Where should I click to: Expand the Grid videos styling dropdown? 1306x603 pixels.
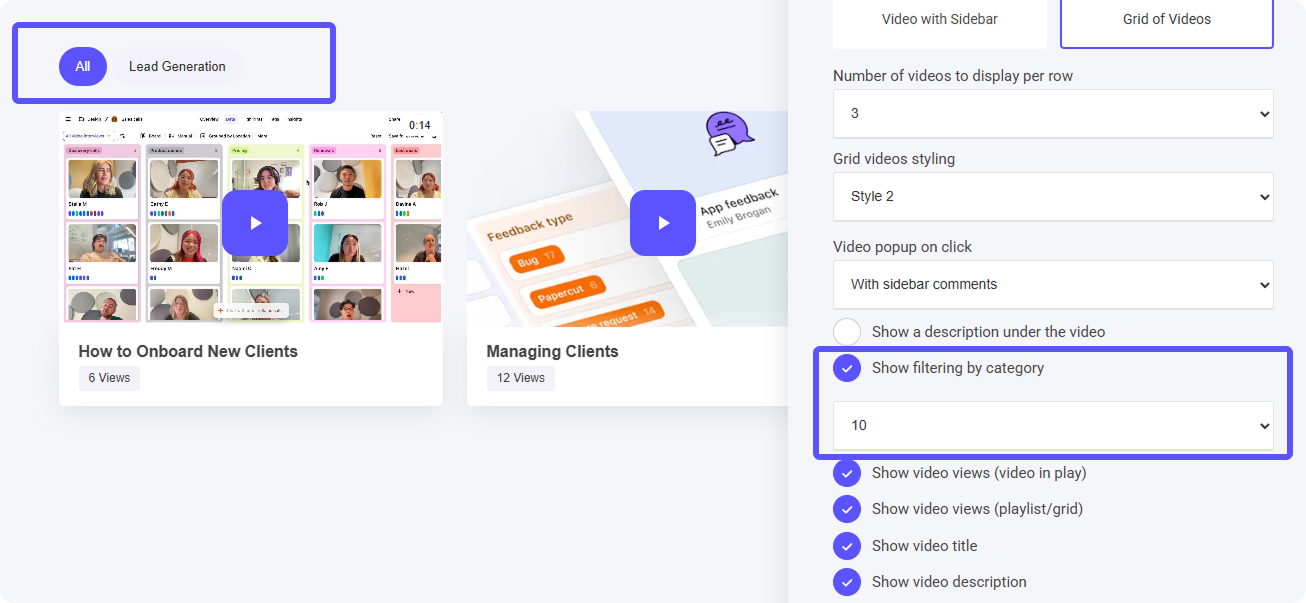[x=1052, y=197]
